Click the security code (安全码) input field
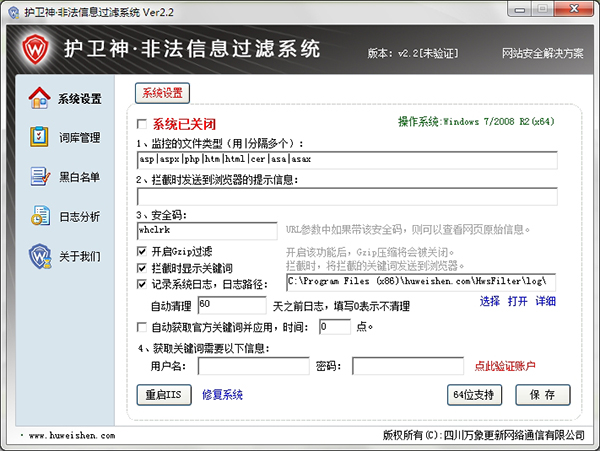 [x=206, y=231]
